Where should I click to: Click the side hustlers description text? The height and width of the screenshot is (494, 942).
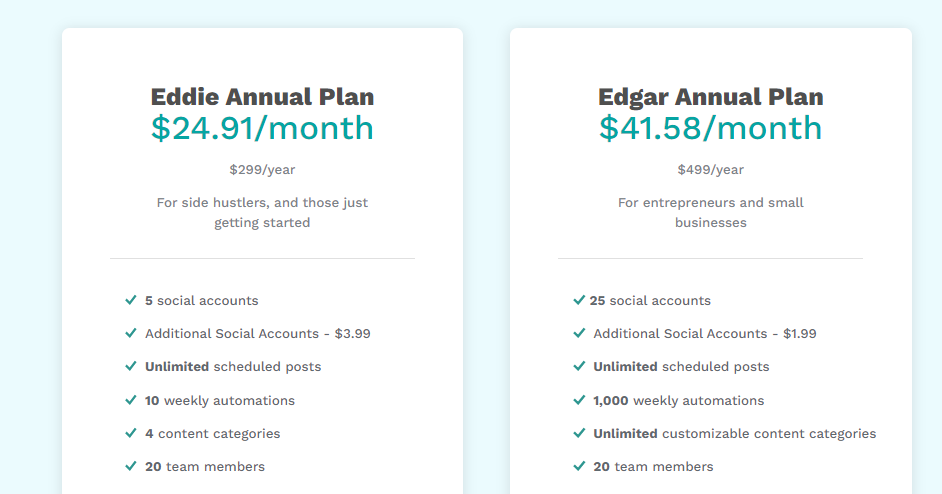[x=262, y=212]
